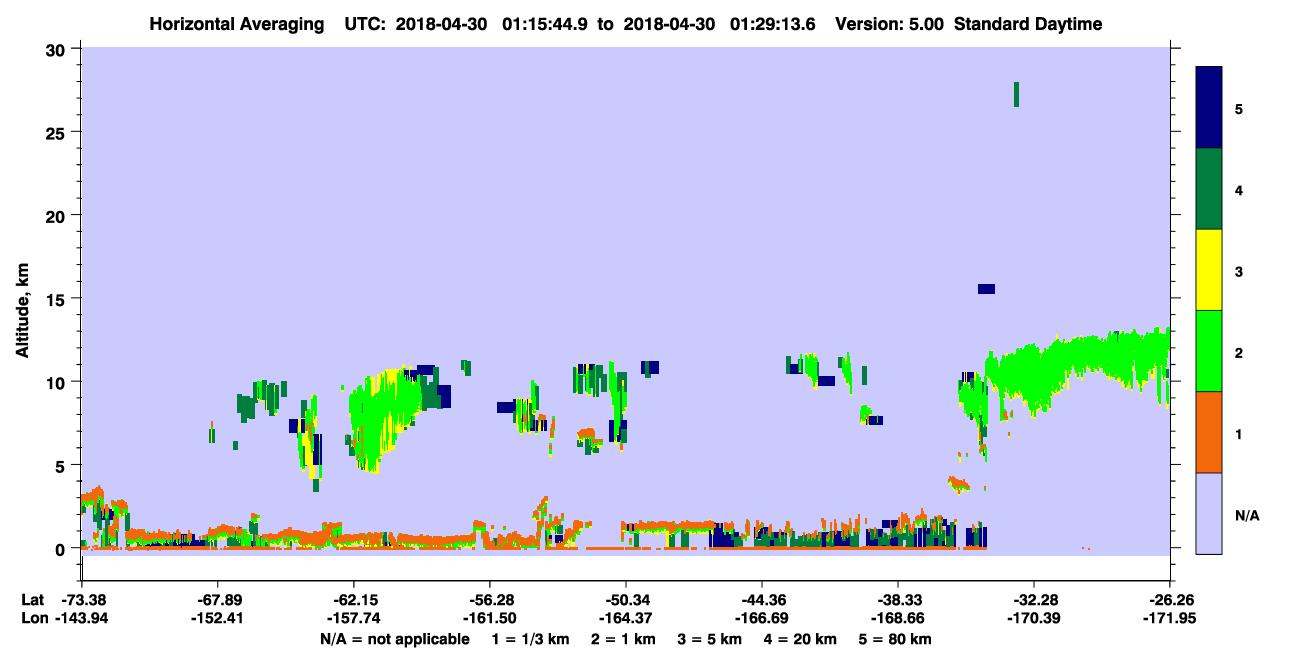
Task: Click the 'Version: 5.00' text
Action: coord(891,24)
